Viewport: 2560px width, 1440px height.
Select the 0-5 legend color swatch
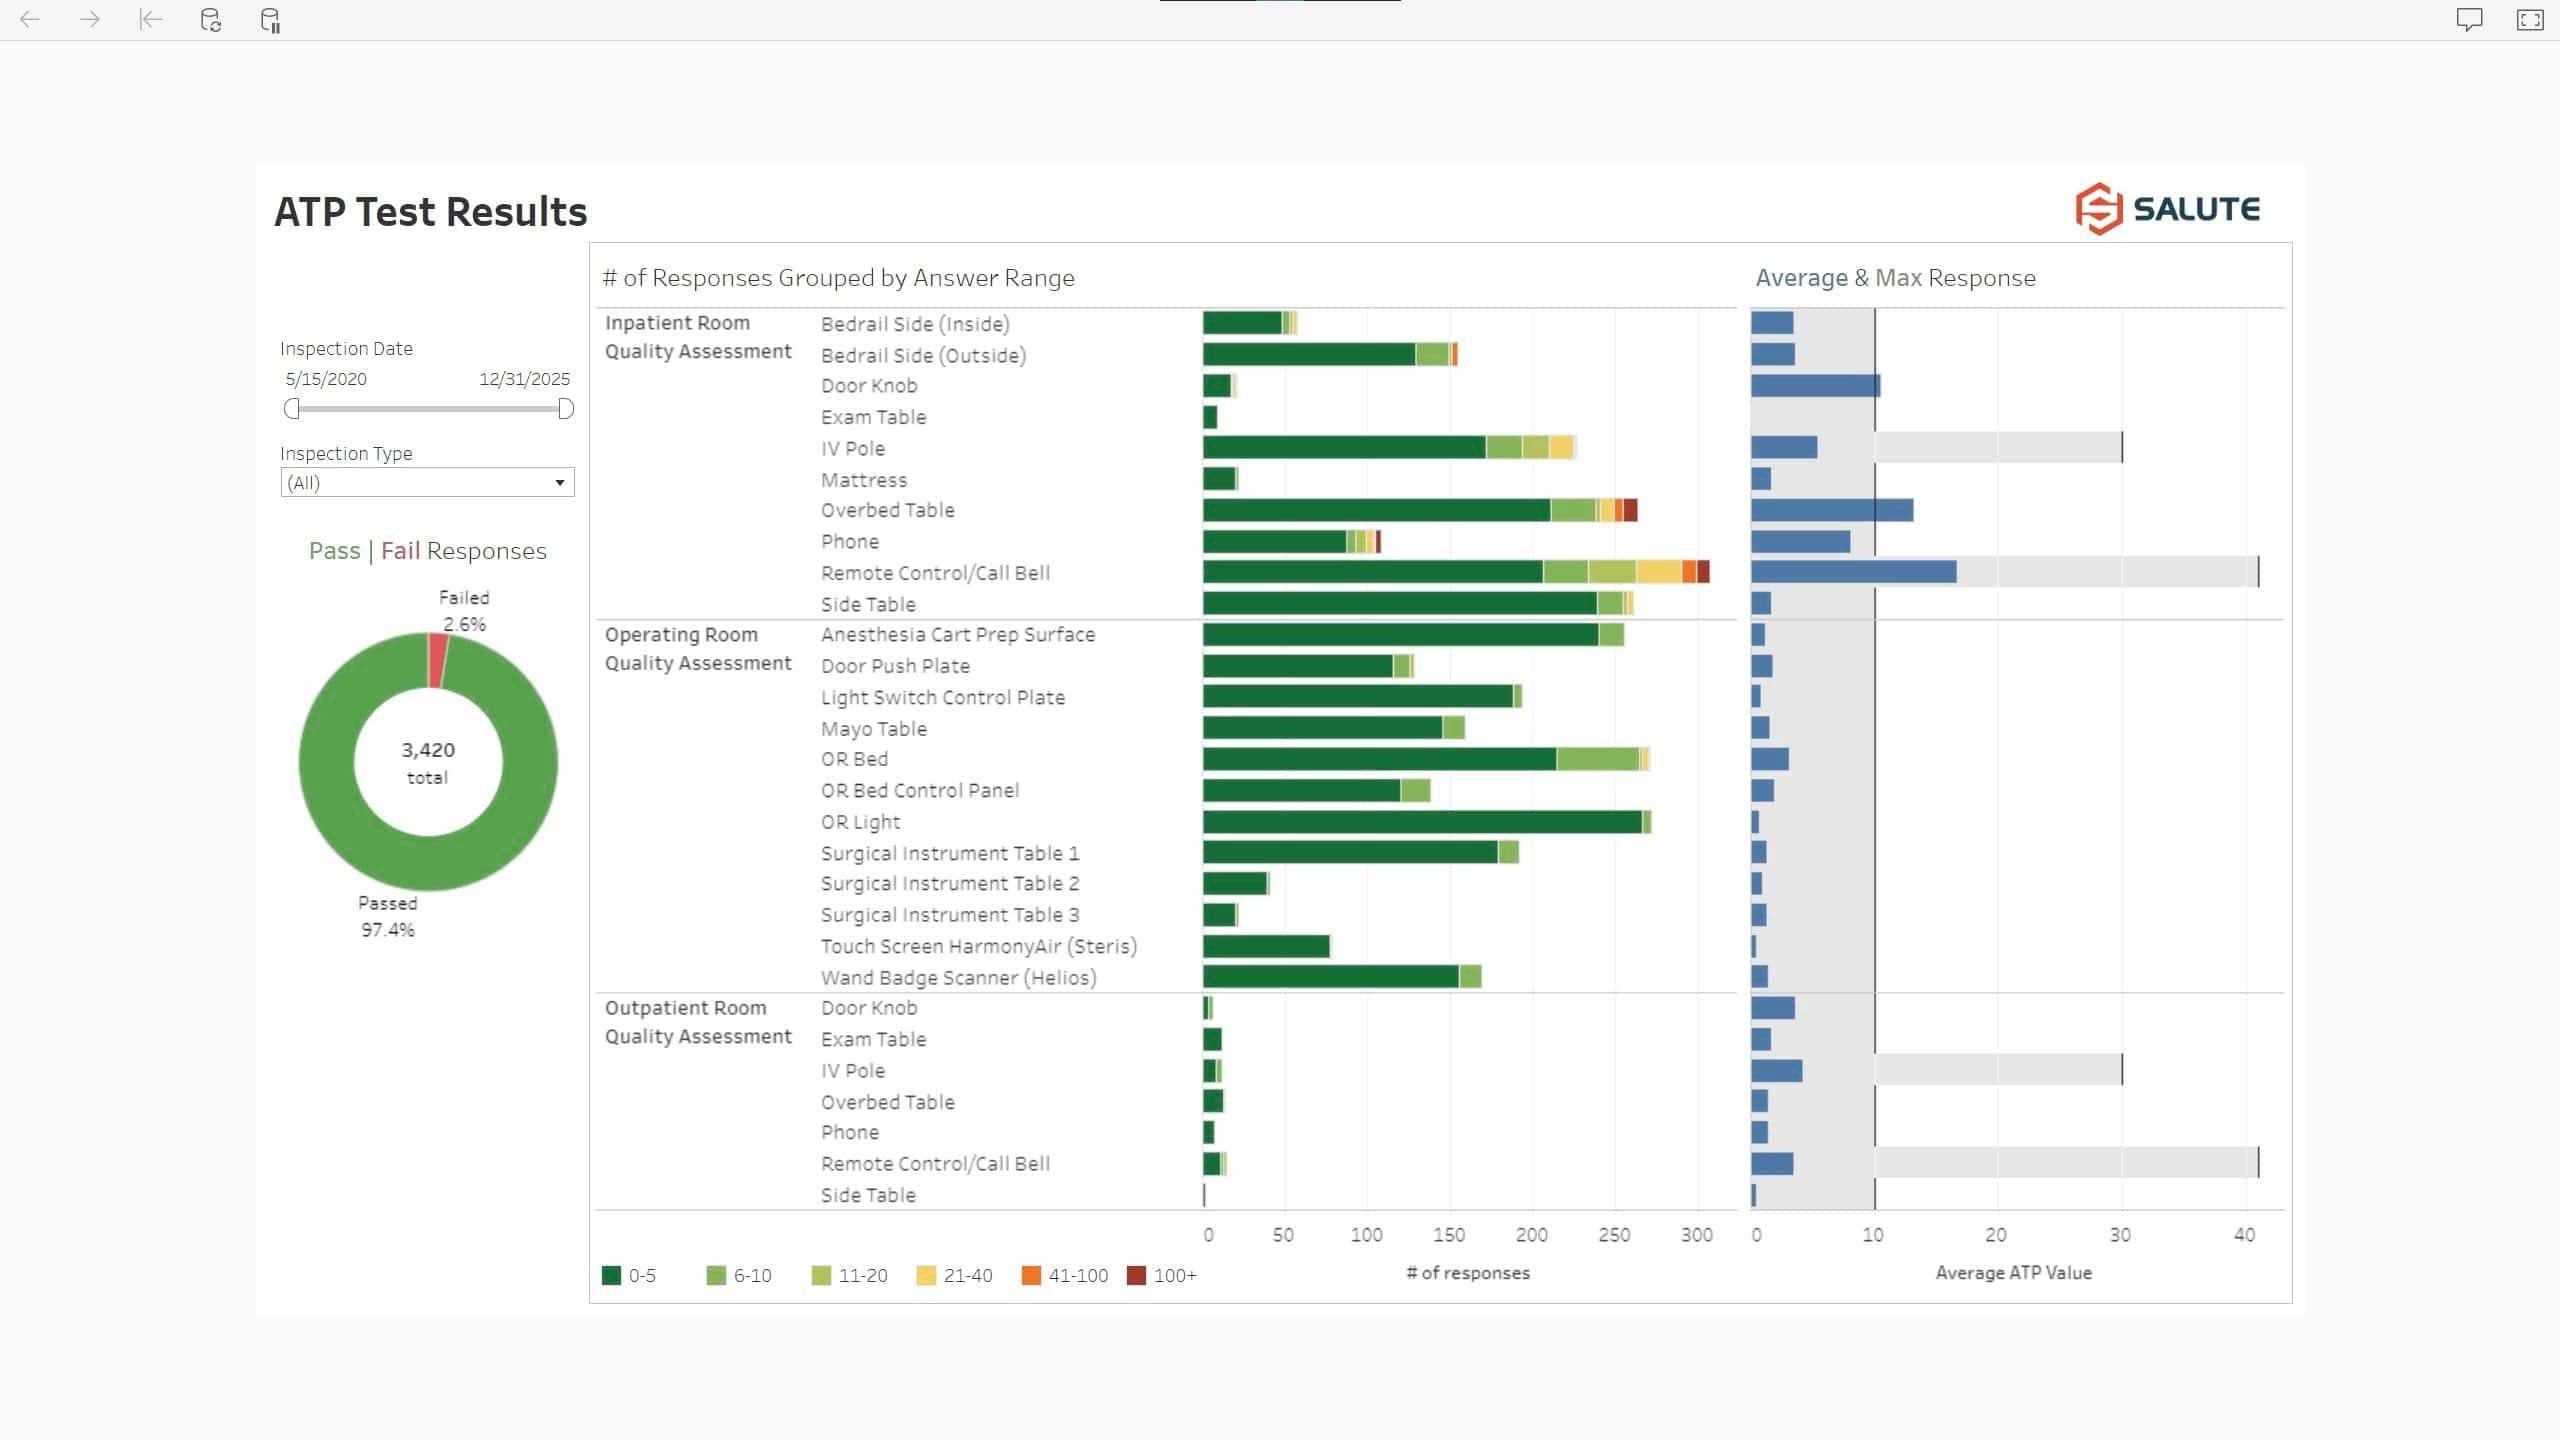611,1275
